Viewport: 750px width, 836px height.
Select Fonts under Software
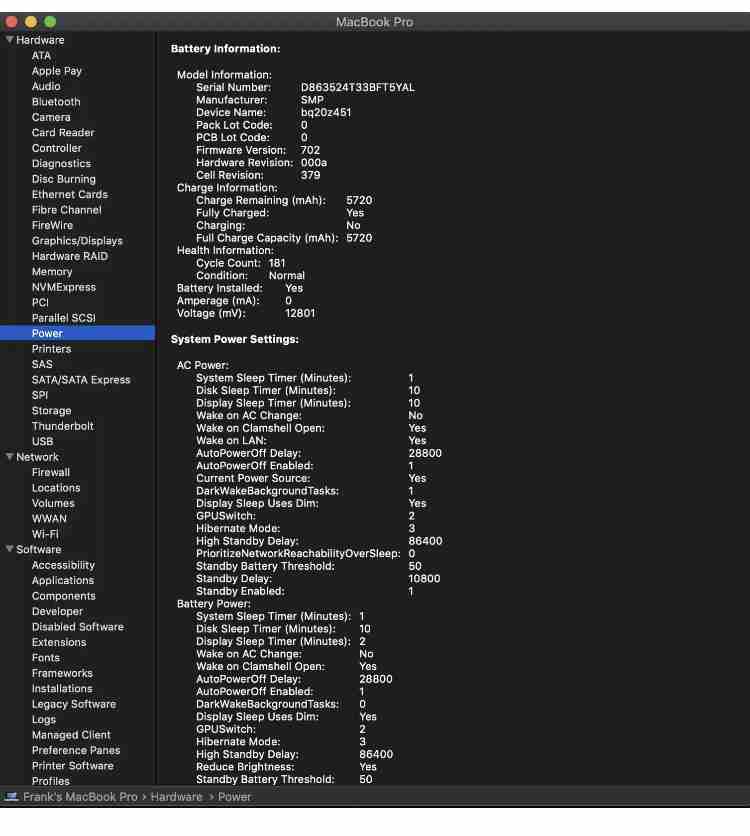coord(46,658)
